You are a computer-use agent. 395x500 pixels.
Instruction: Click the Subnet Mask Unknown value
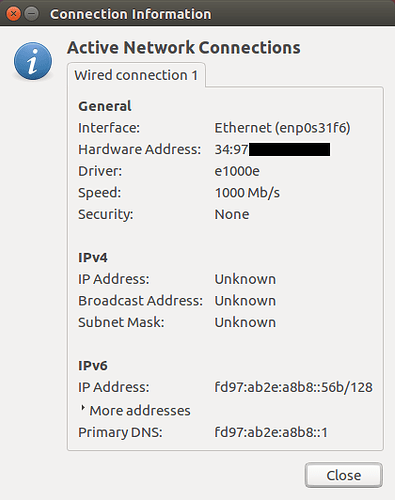click(x=245, y=322)
